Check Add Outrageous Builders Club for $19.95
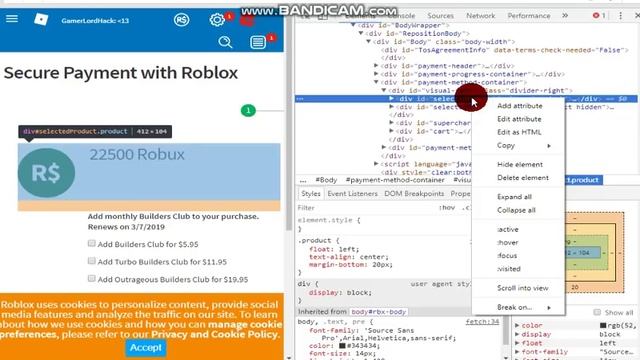The width and height of the screenshot is (640, 360). [x=91, y=278]
